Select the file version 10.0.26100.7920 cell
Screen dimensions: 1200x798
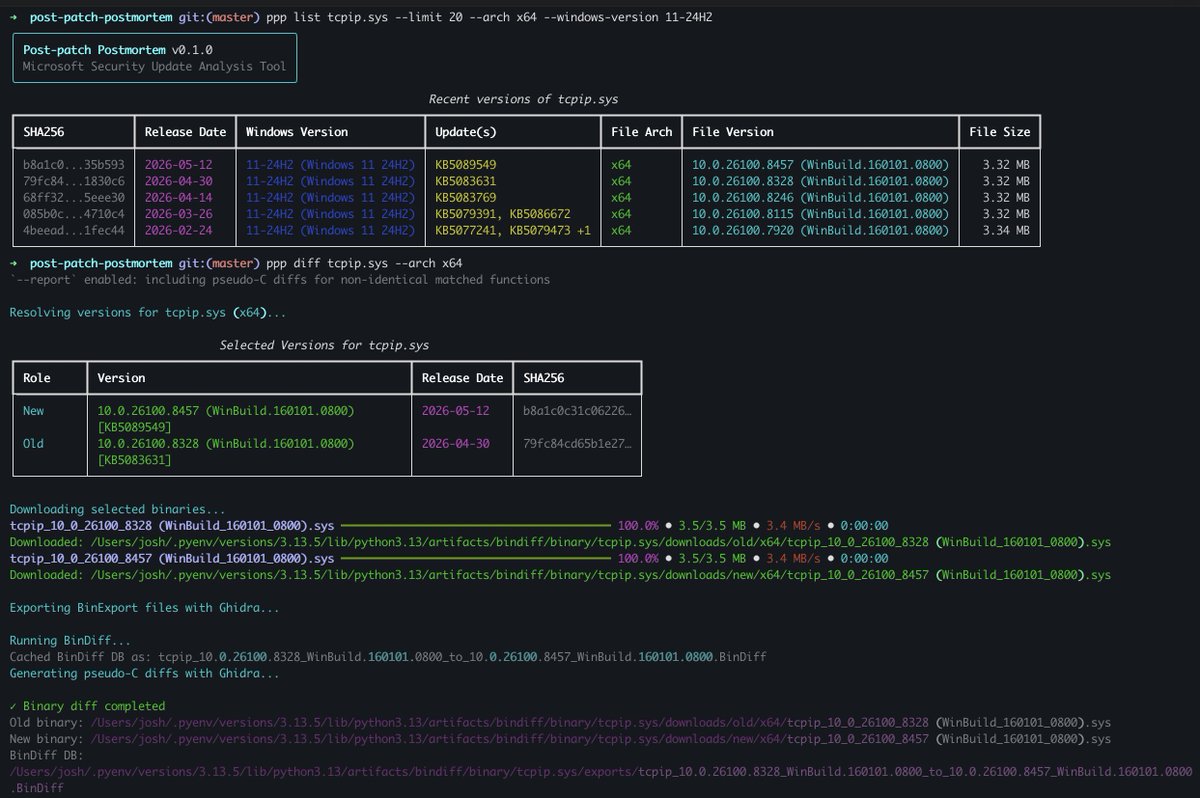coord(820,230)
